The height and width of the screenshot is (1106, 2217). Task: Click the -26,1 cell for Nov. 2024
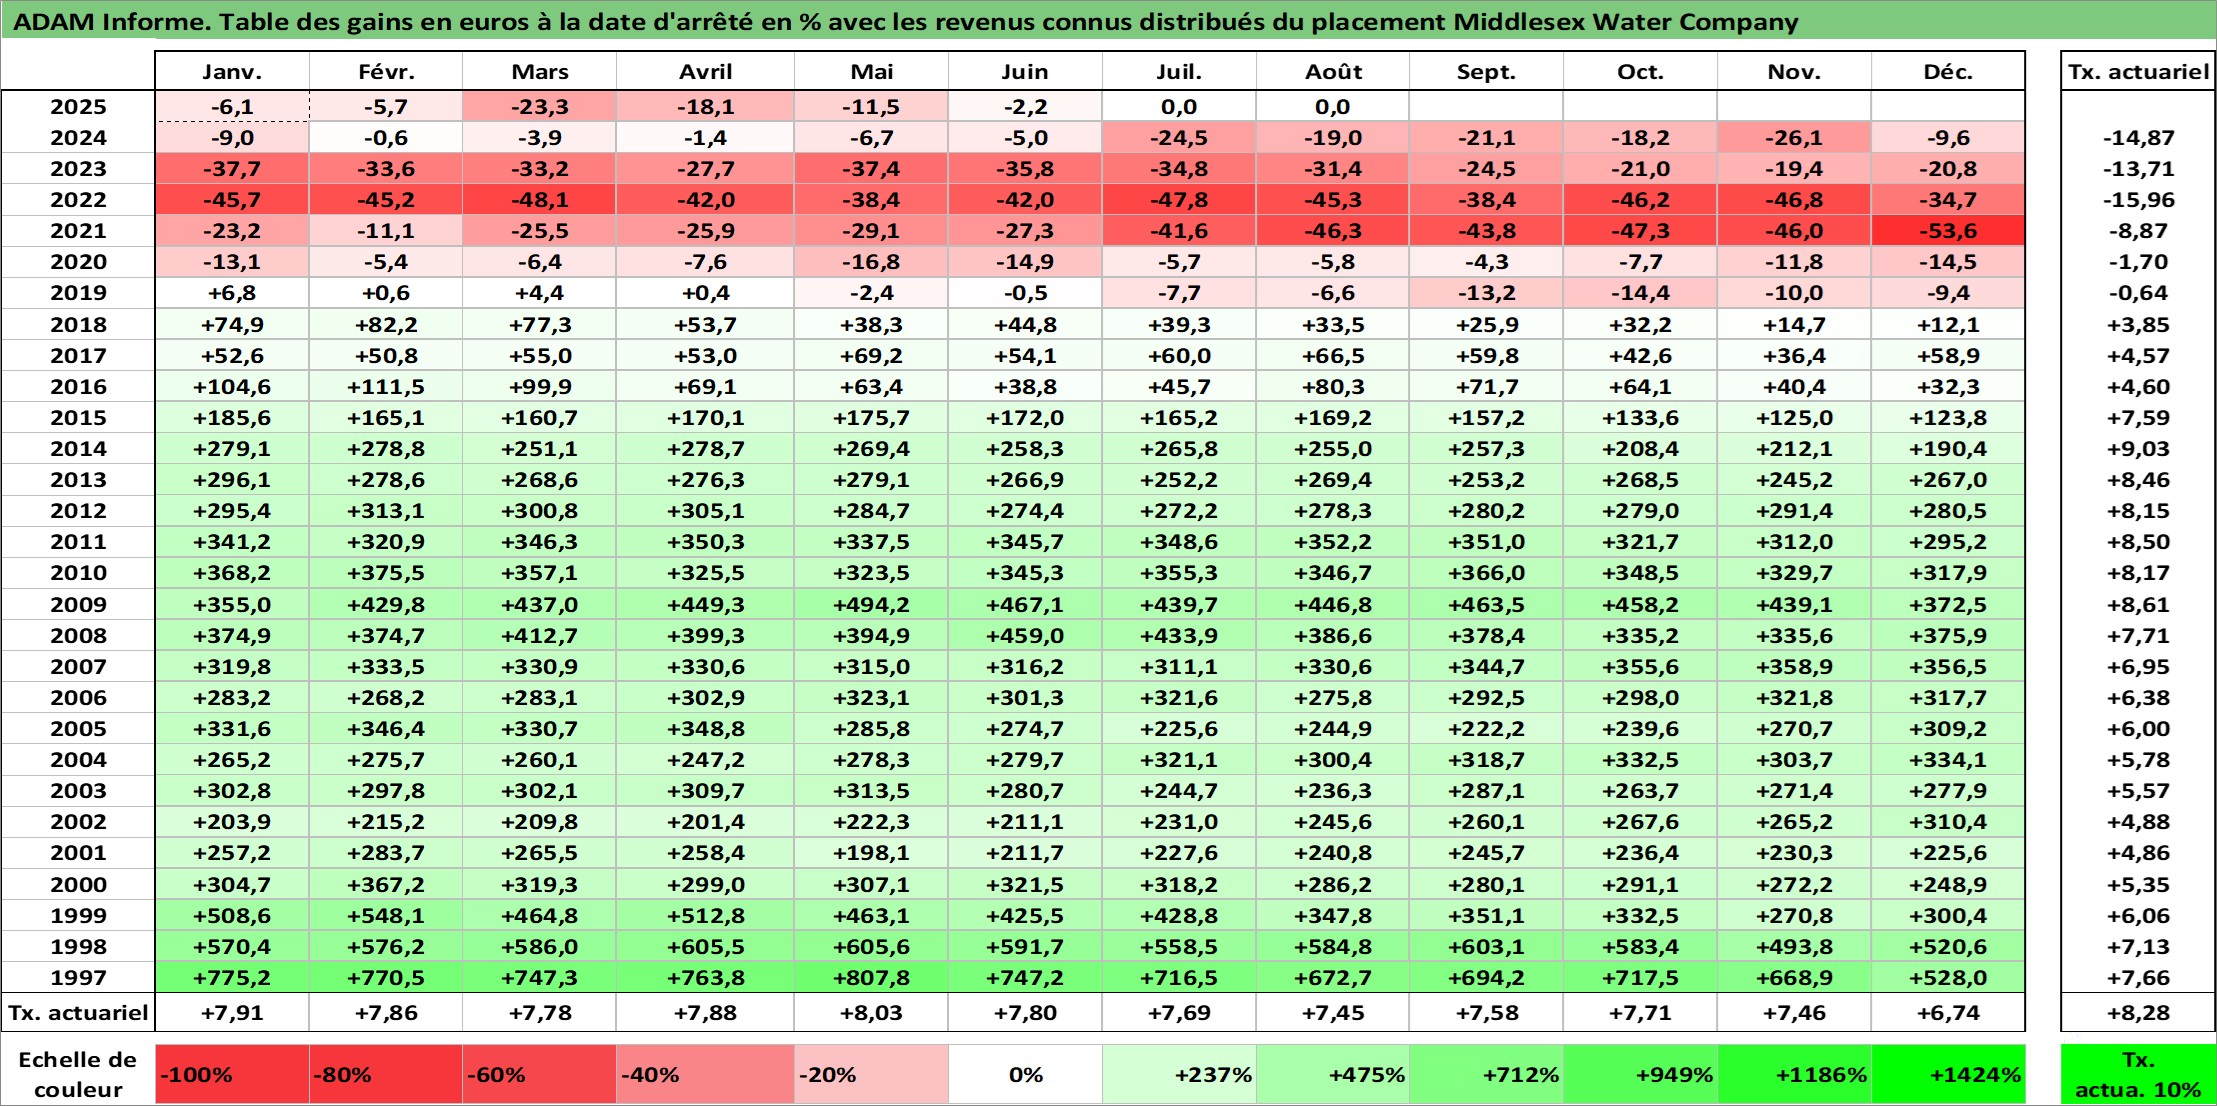click(1794, 138)
